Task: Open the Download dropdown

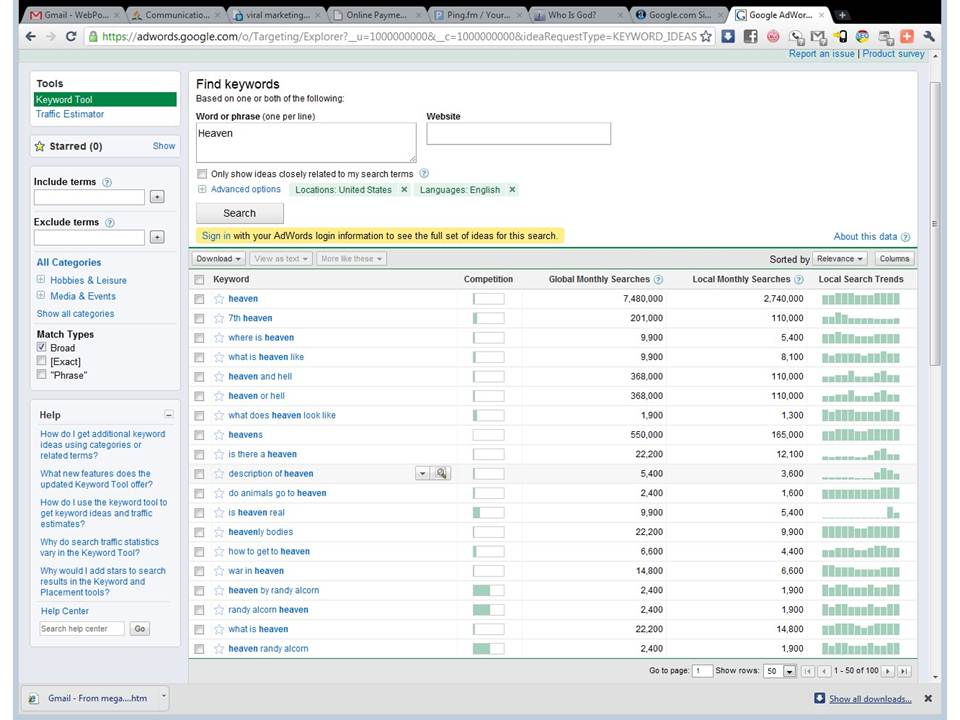Action: pyautogui.click(x=219, y=259)
